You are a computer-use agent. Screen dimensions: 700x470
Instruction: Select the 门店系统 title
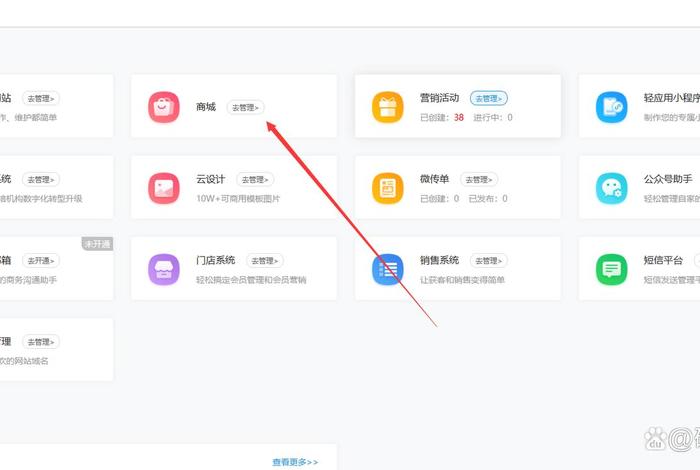click(216, 260)
